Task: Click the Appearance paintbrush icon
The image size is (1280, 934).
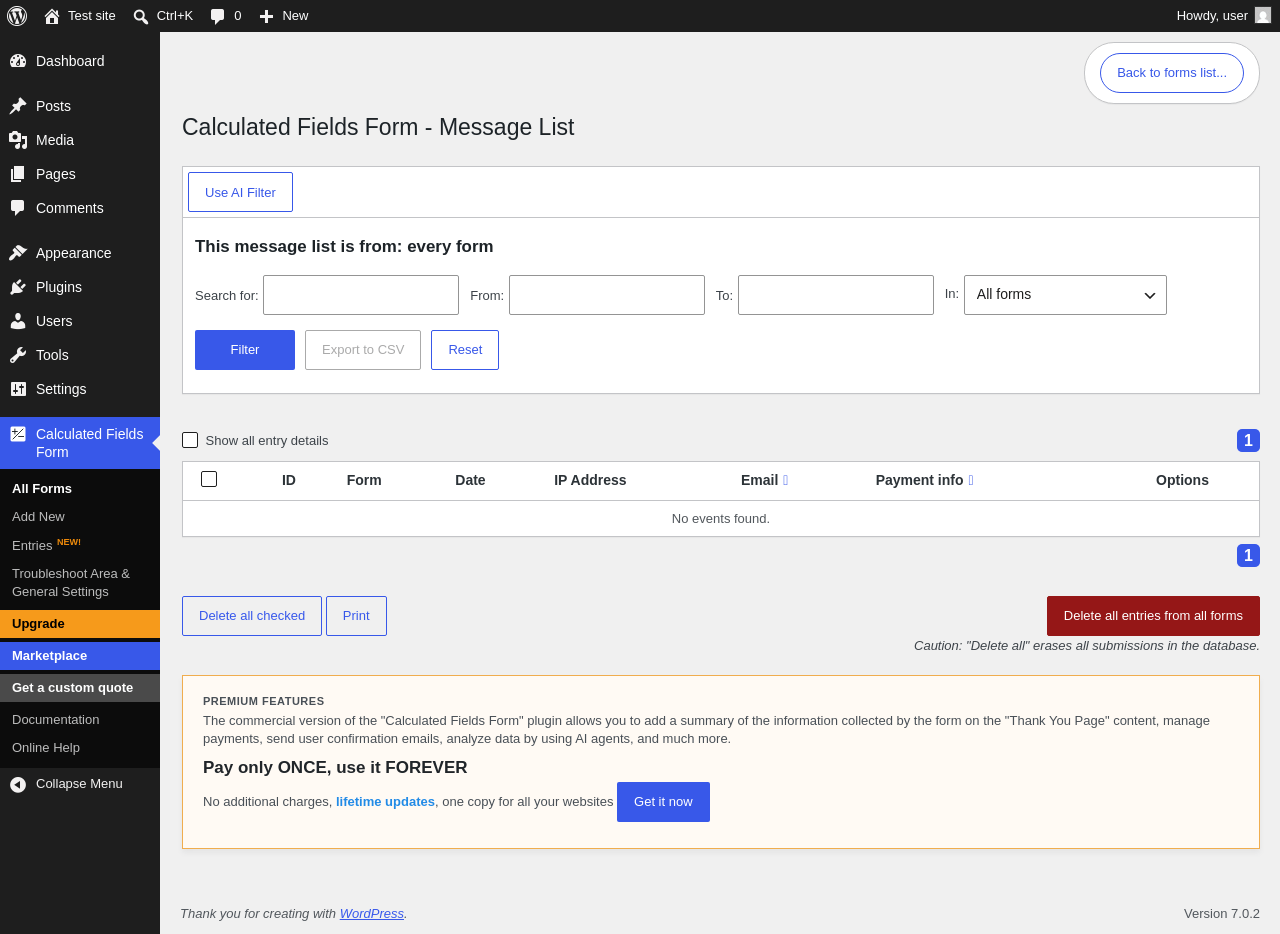Action: click(18, 253)
